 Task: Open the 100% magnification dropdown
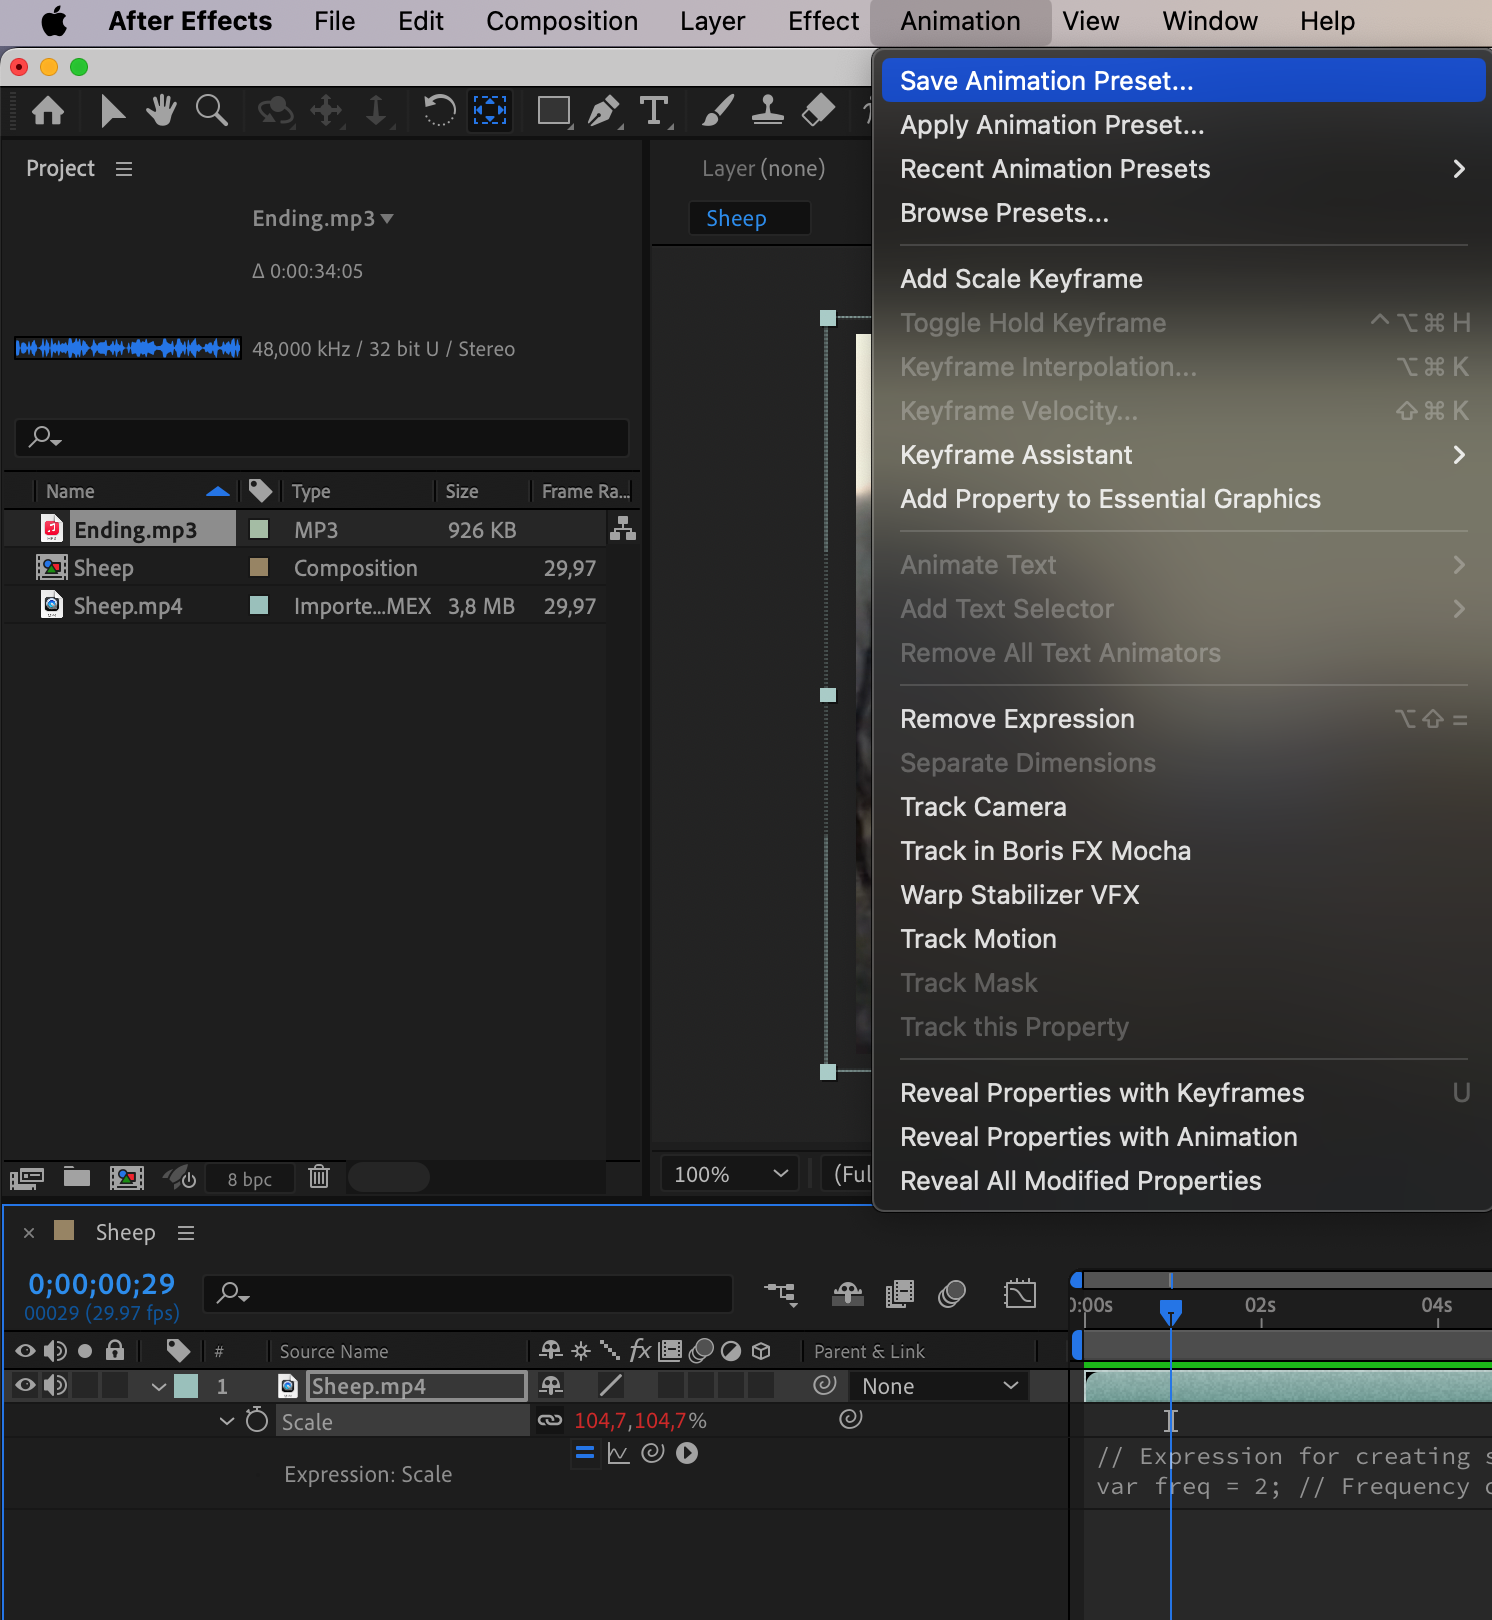tap(730, 1174)
